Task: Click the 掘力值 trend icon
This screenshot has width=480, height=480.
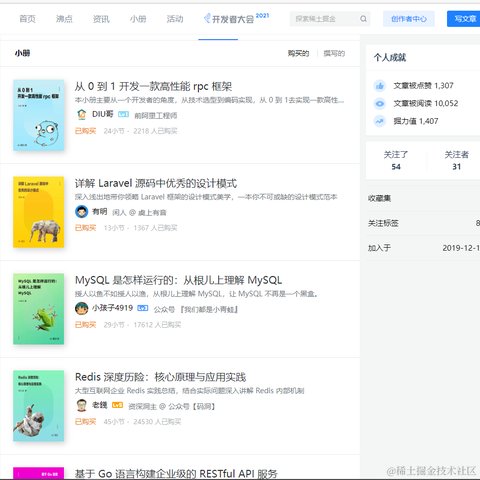Action: click(380, 121)
